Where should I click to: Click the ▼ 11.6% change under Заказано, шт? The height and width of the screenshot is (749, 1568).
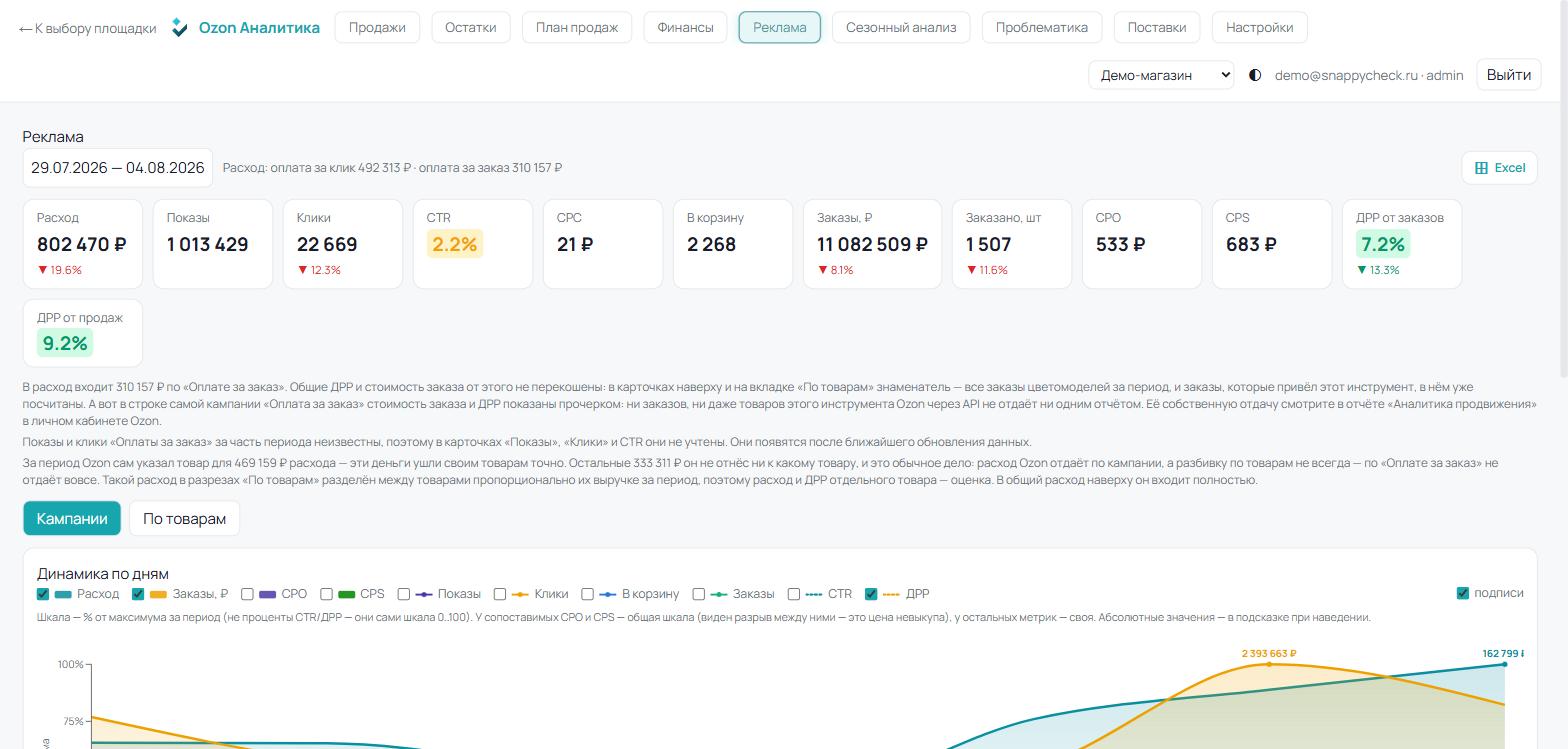point(987,270)
